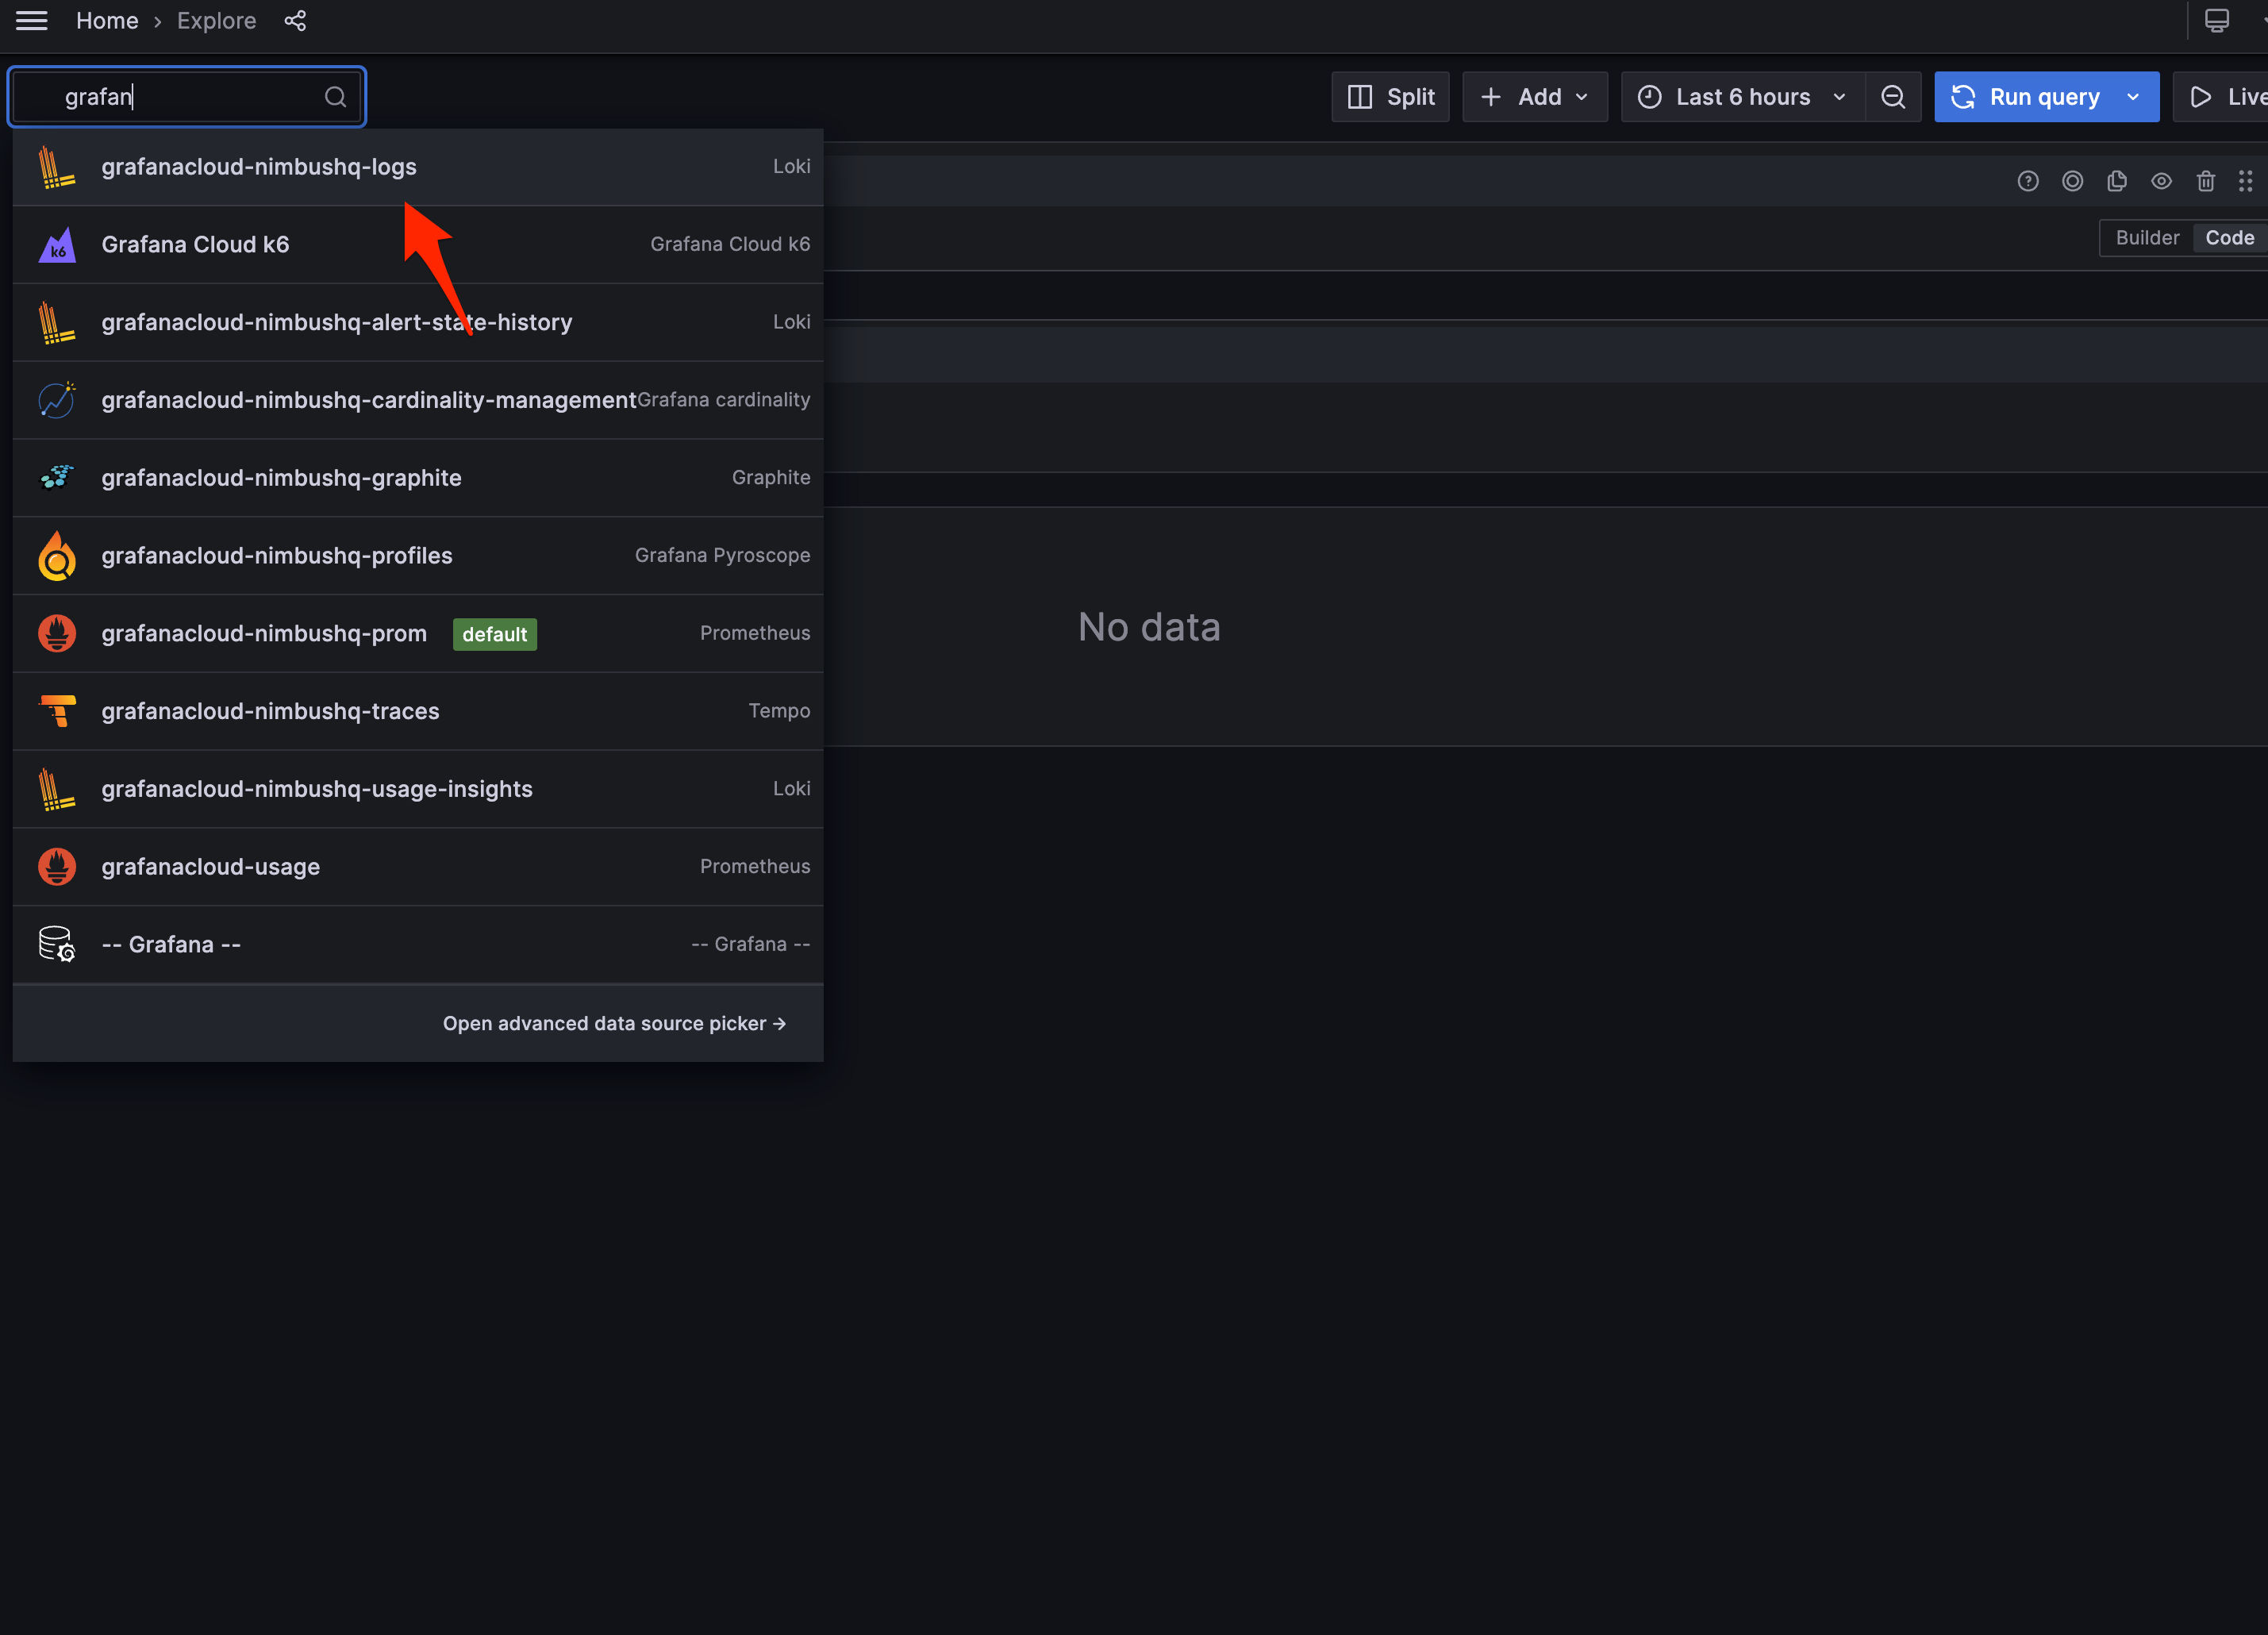Remove the query with the trash icon
The image size is (2268, 1635).
tap(2207, 181)
